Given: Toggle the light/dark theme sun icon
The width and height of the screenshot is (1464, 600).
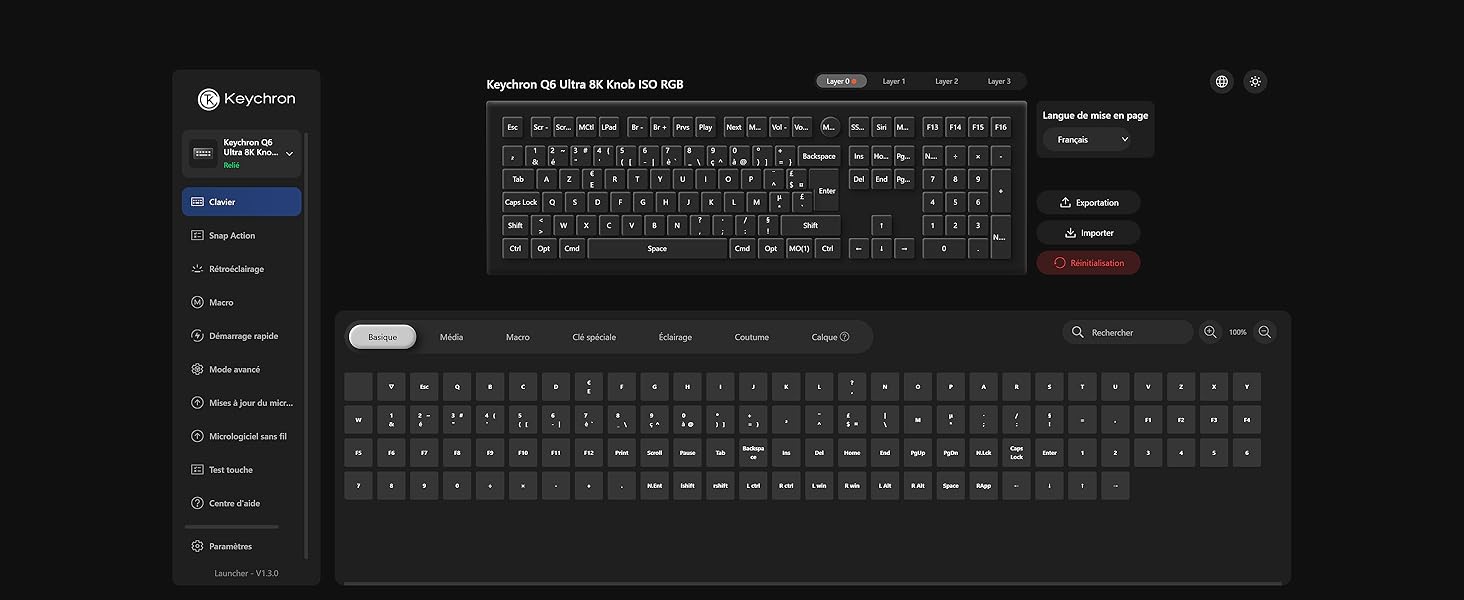Looking at the screenshot, I should 1256,82.
